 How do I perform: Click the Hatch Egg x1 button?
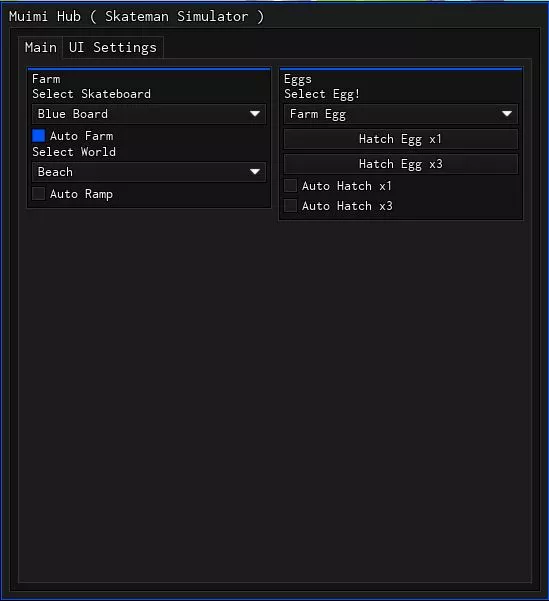point(401,139)
